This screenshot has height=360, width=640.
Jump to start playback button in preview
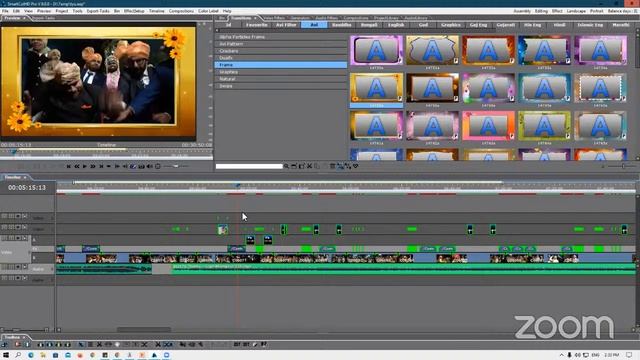pos(69,167)
